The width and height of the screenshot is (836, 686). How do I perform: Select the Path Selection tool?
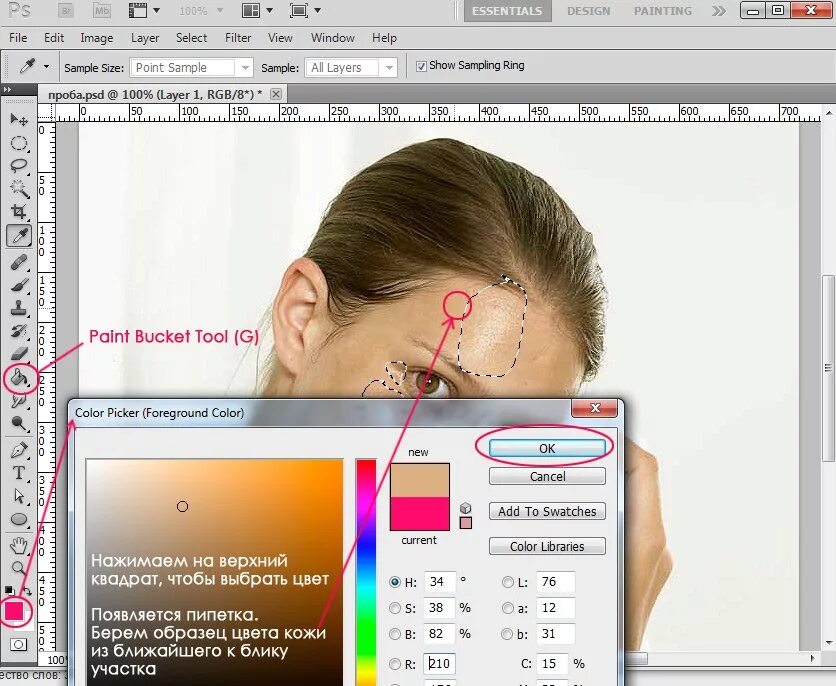(x=19, y=496)
